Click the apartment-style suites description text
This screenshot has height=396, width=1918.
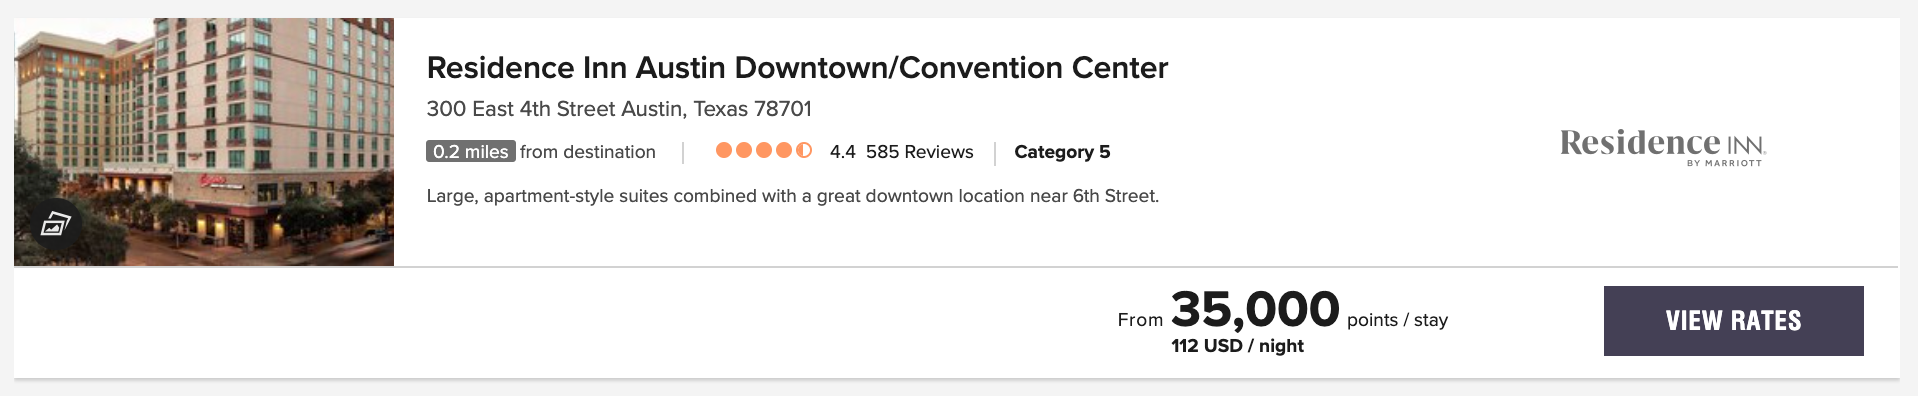tap(793, 196)
